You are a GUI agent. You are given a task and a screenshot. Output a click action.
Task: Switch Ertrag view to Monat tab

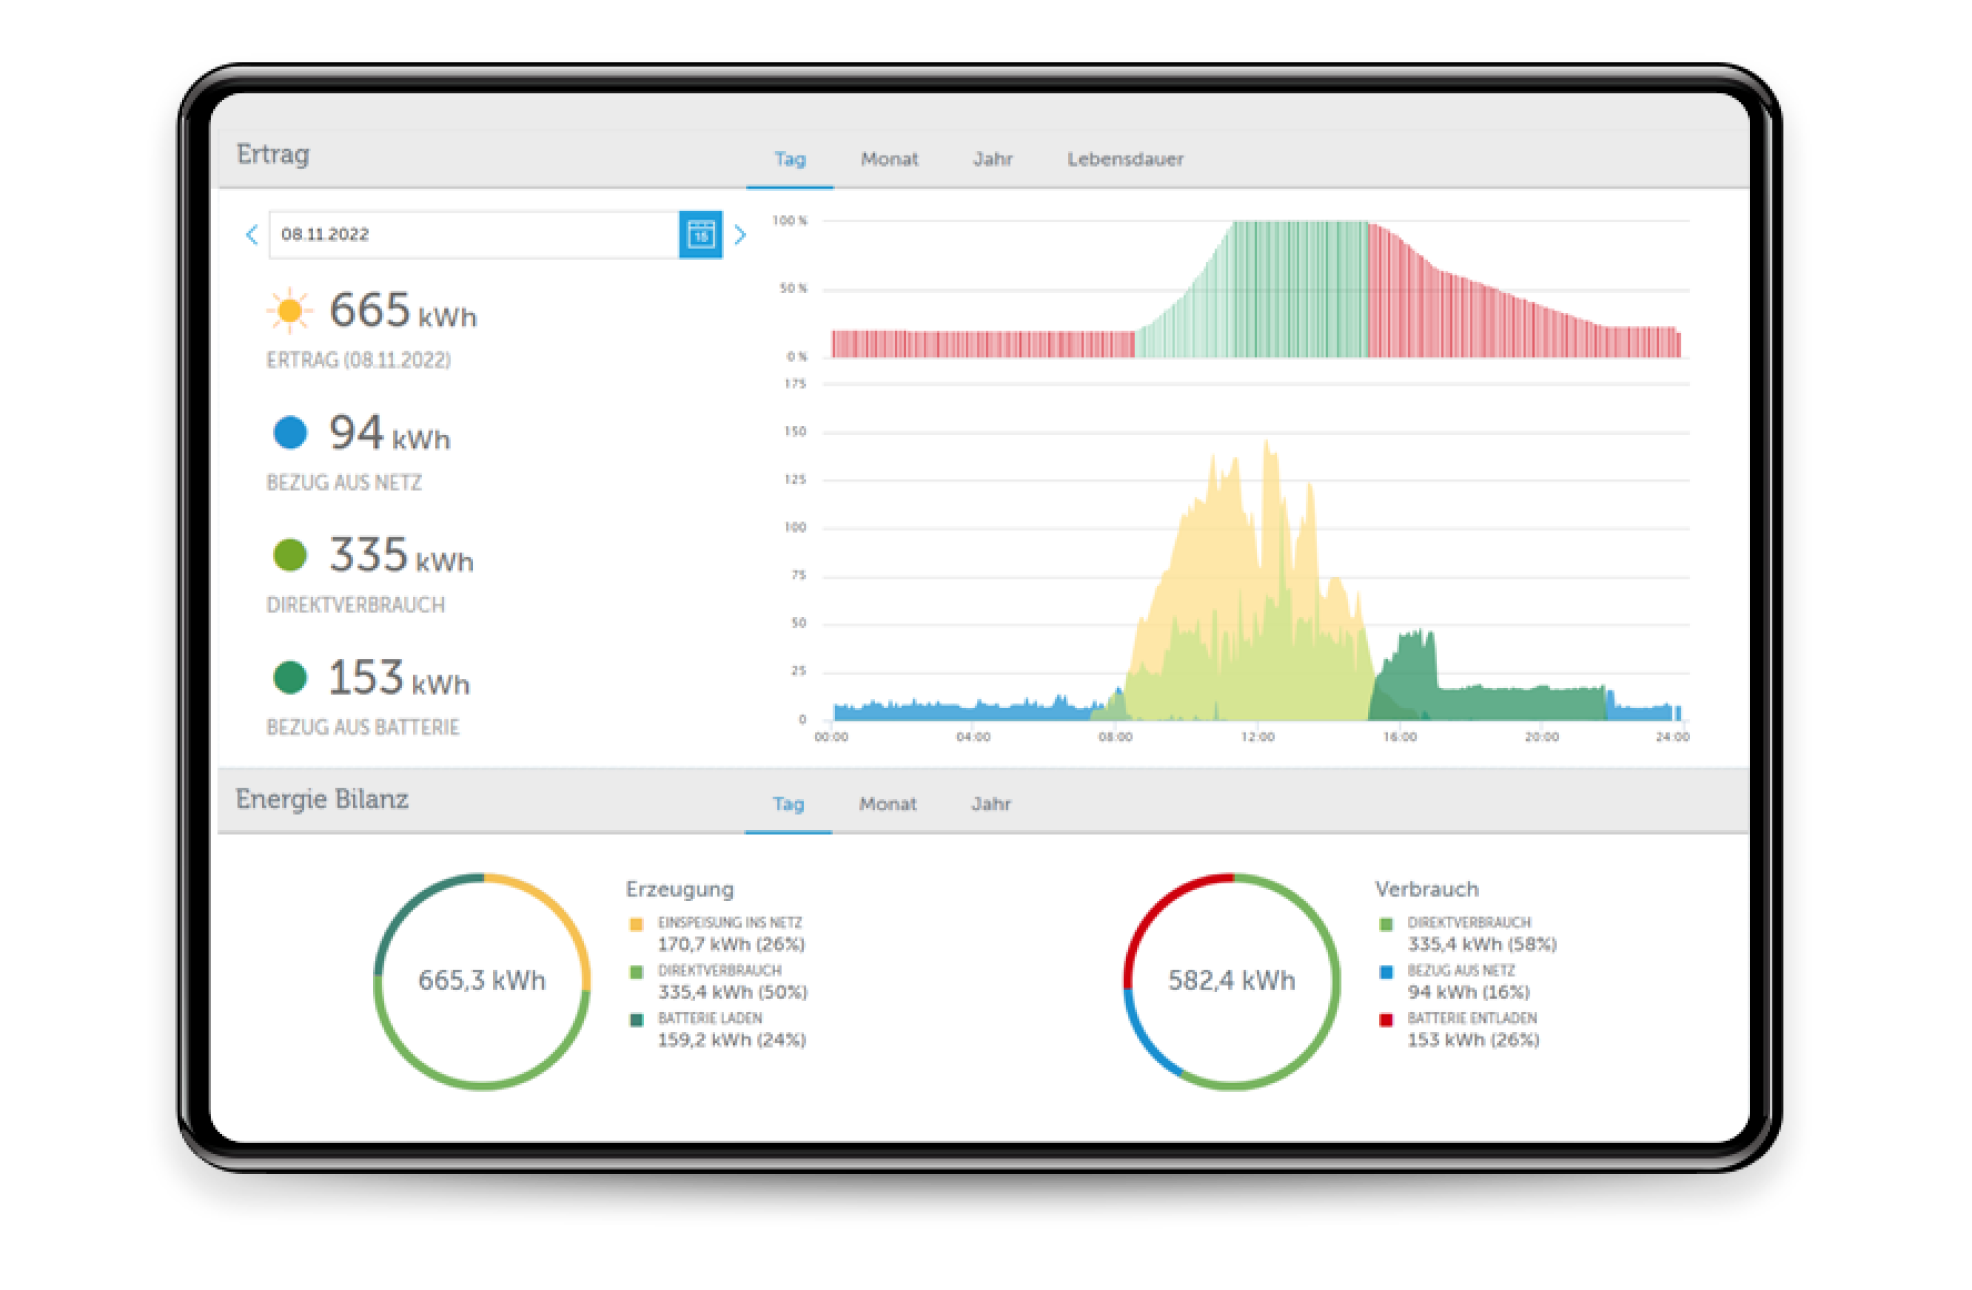point(889,159)
